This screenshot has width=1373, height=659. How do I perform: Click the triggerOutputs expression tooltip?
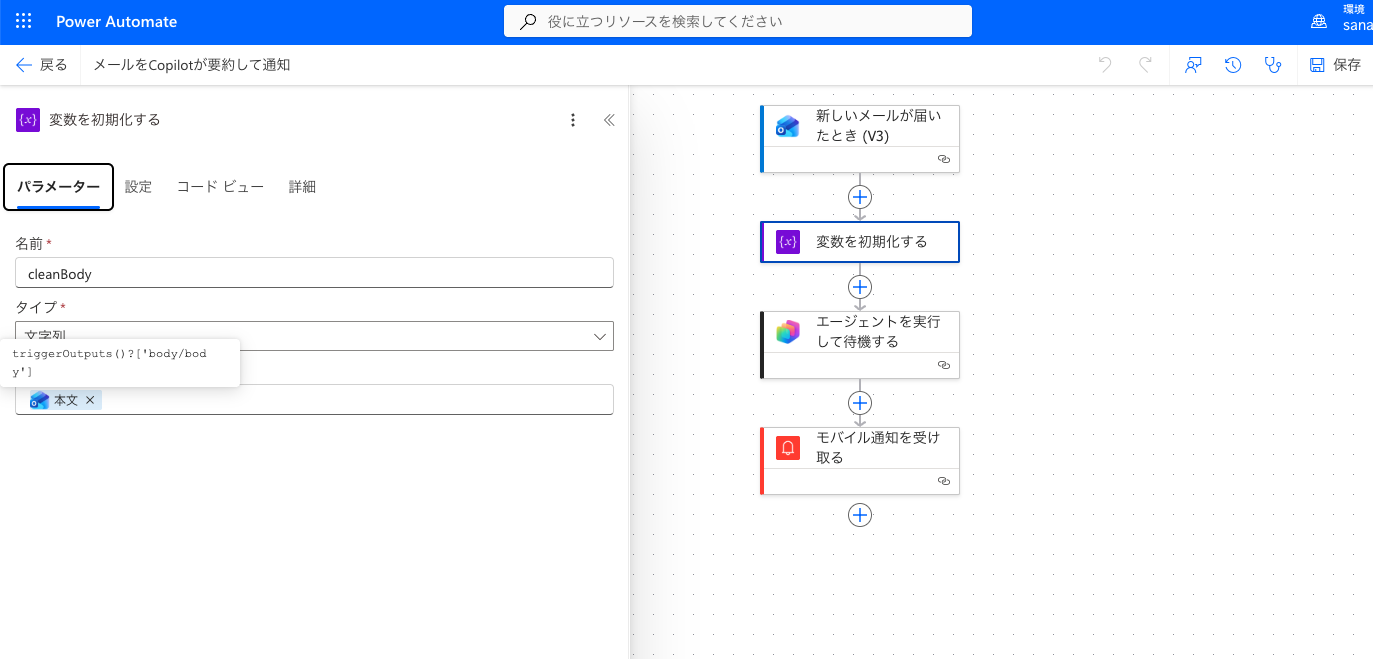click(x=120, y=363)
